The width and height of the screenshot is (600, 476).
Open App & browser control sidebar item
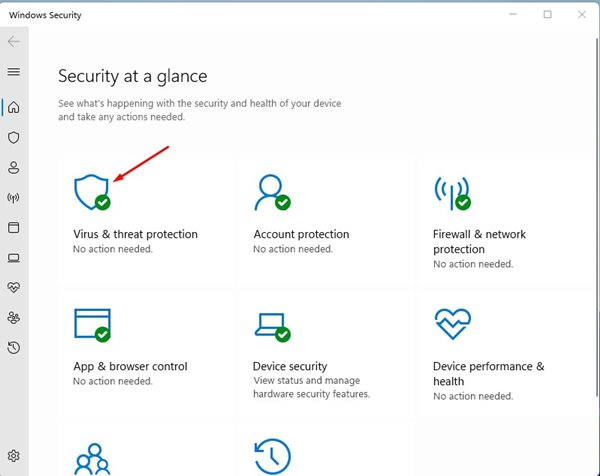[14, 227]
